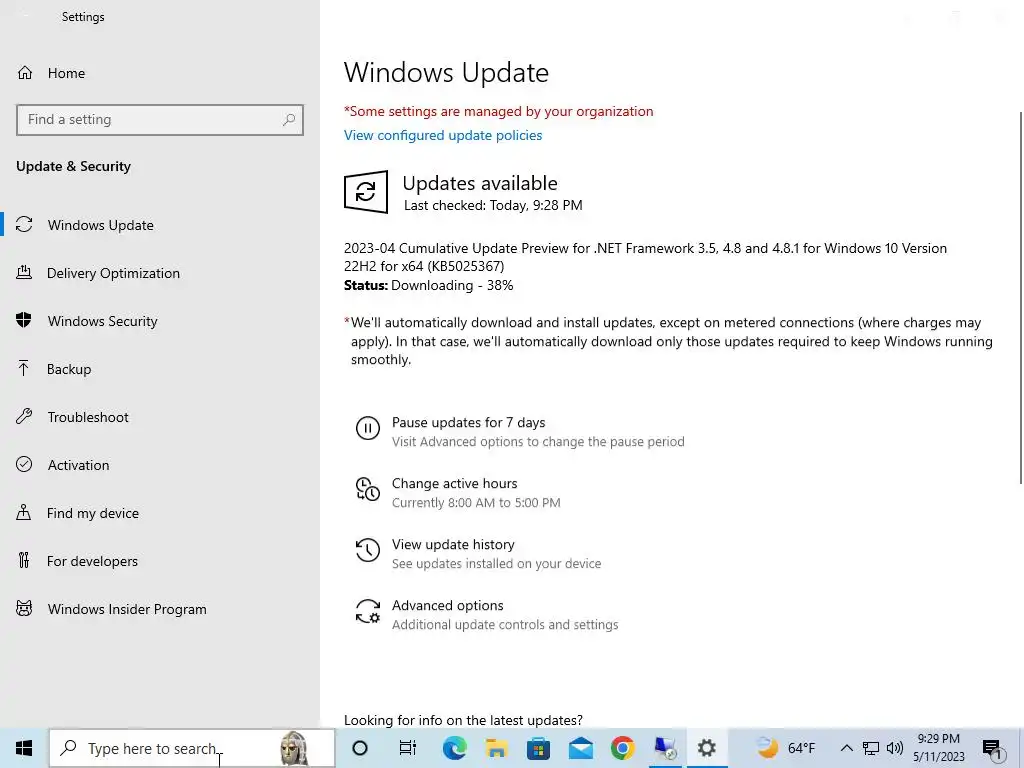Open Task View from the taskbar
The height and width of the screenshot is (768, 1024).
pyautogui.click(x=408, y=748)
